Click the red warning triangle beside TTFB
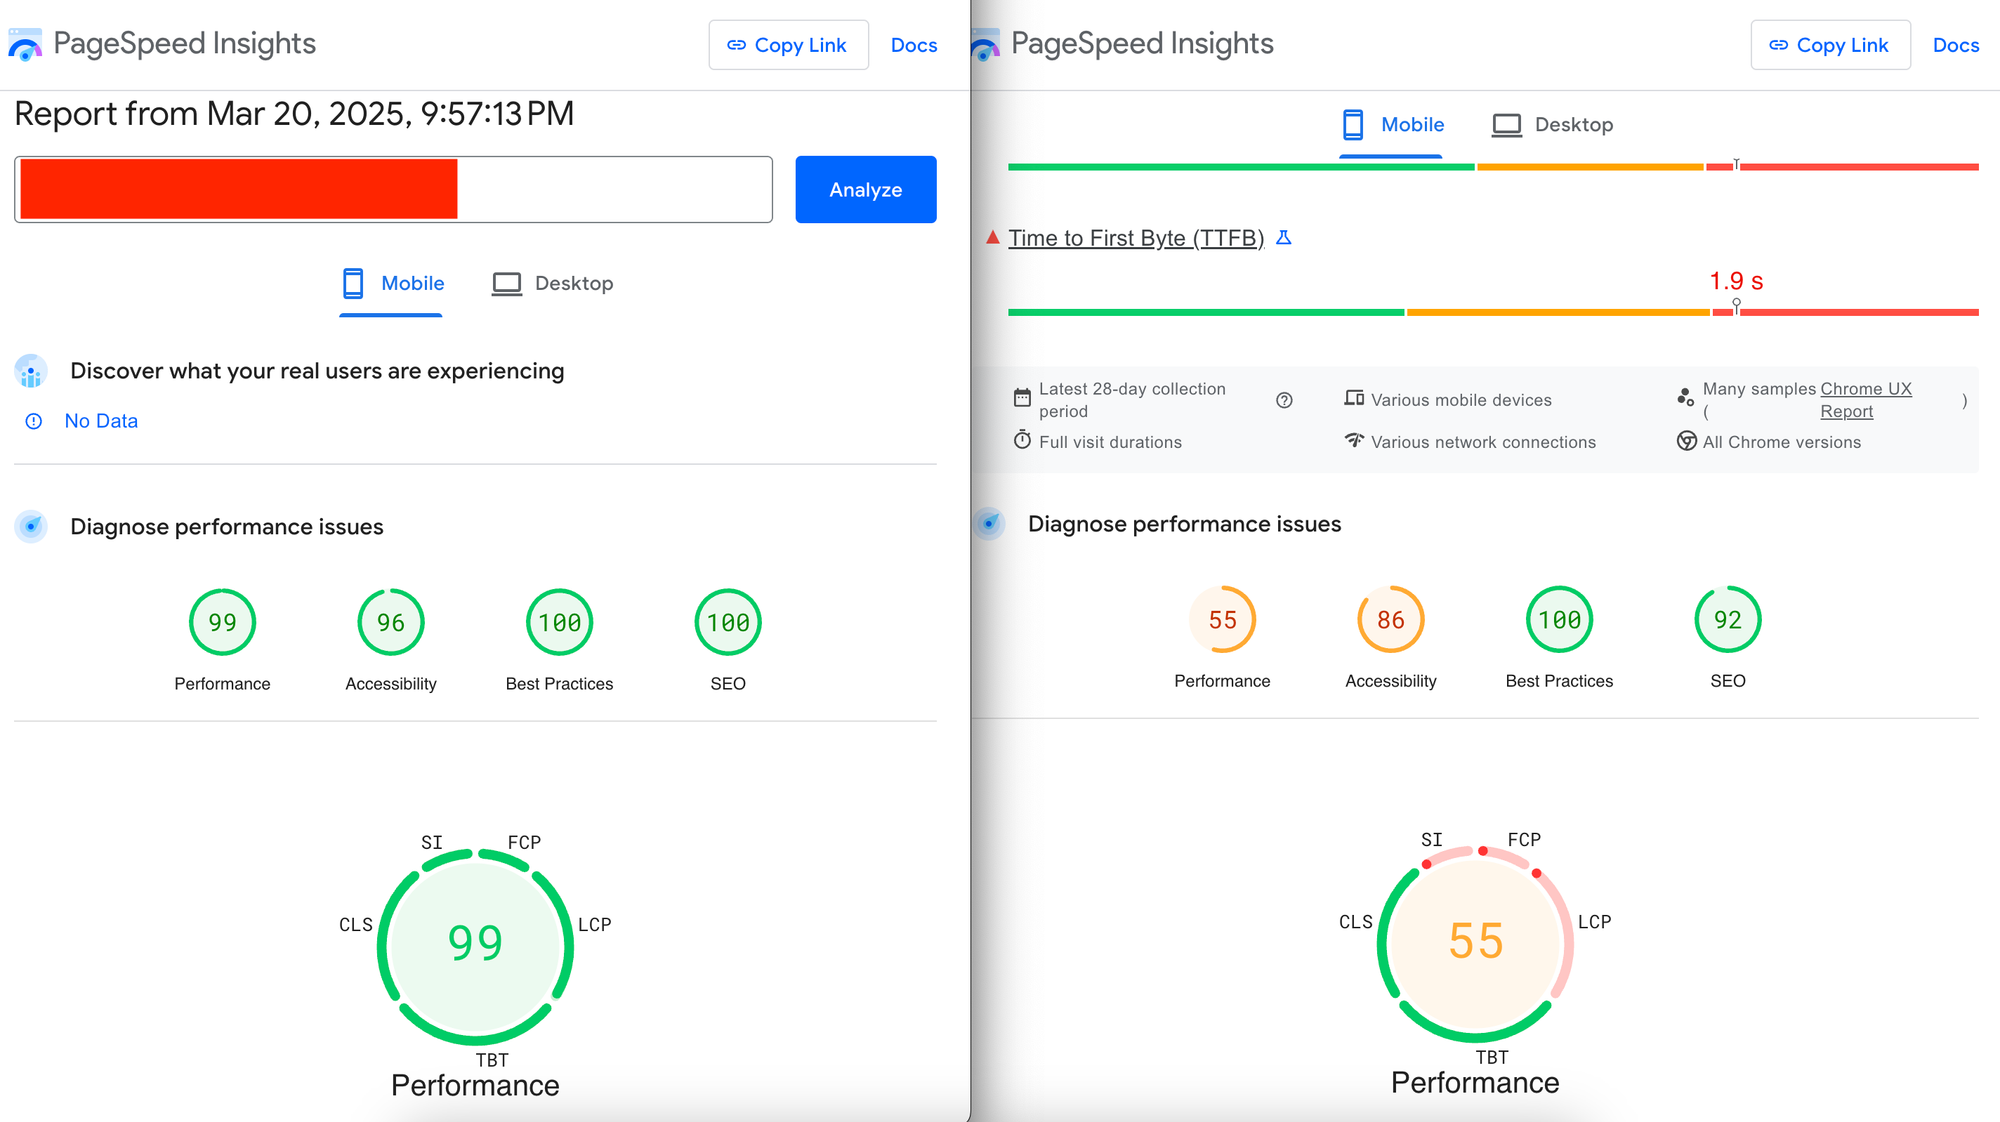Screen dimensions: 2000x1122 [x=992, y=238]
